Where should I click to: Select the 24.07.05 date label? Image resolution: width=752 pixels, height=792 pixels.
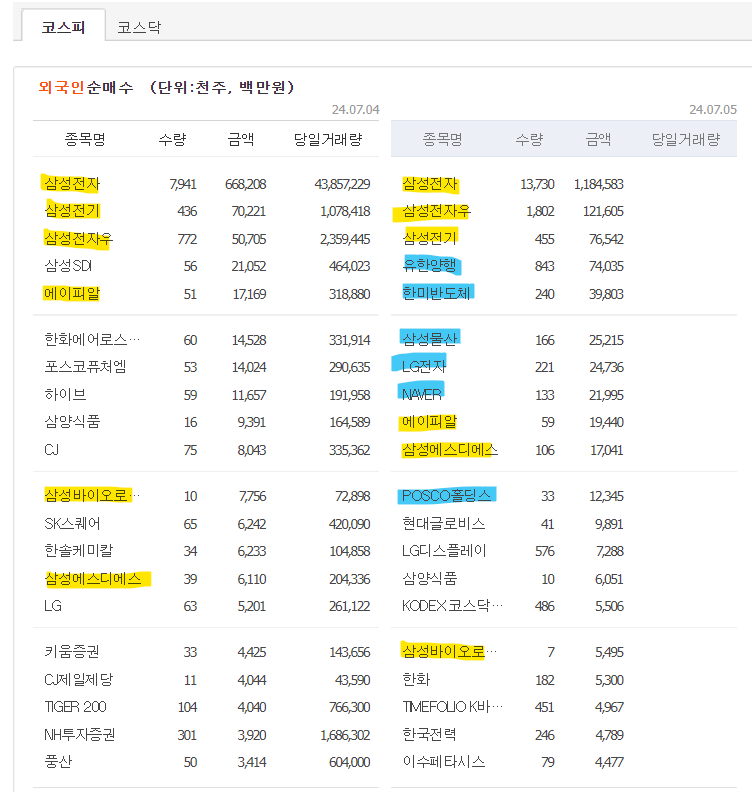(x=713, y=110)
